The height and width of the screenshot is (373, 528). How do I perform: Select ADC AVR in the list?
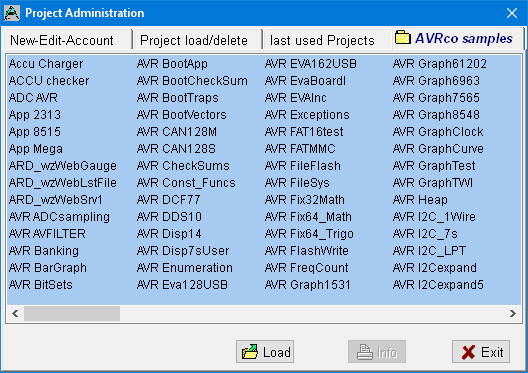pos(33,98)
